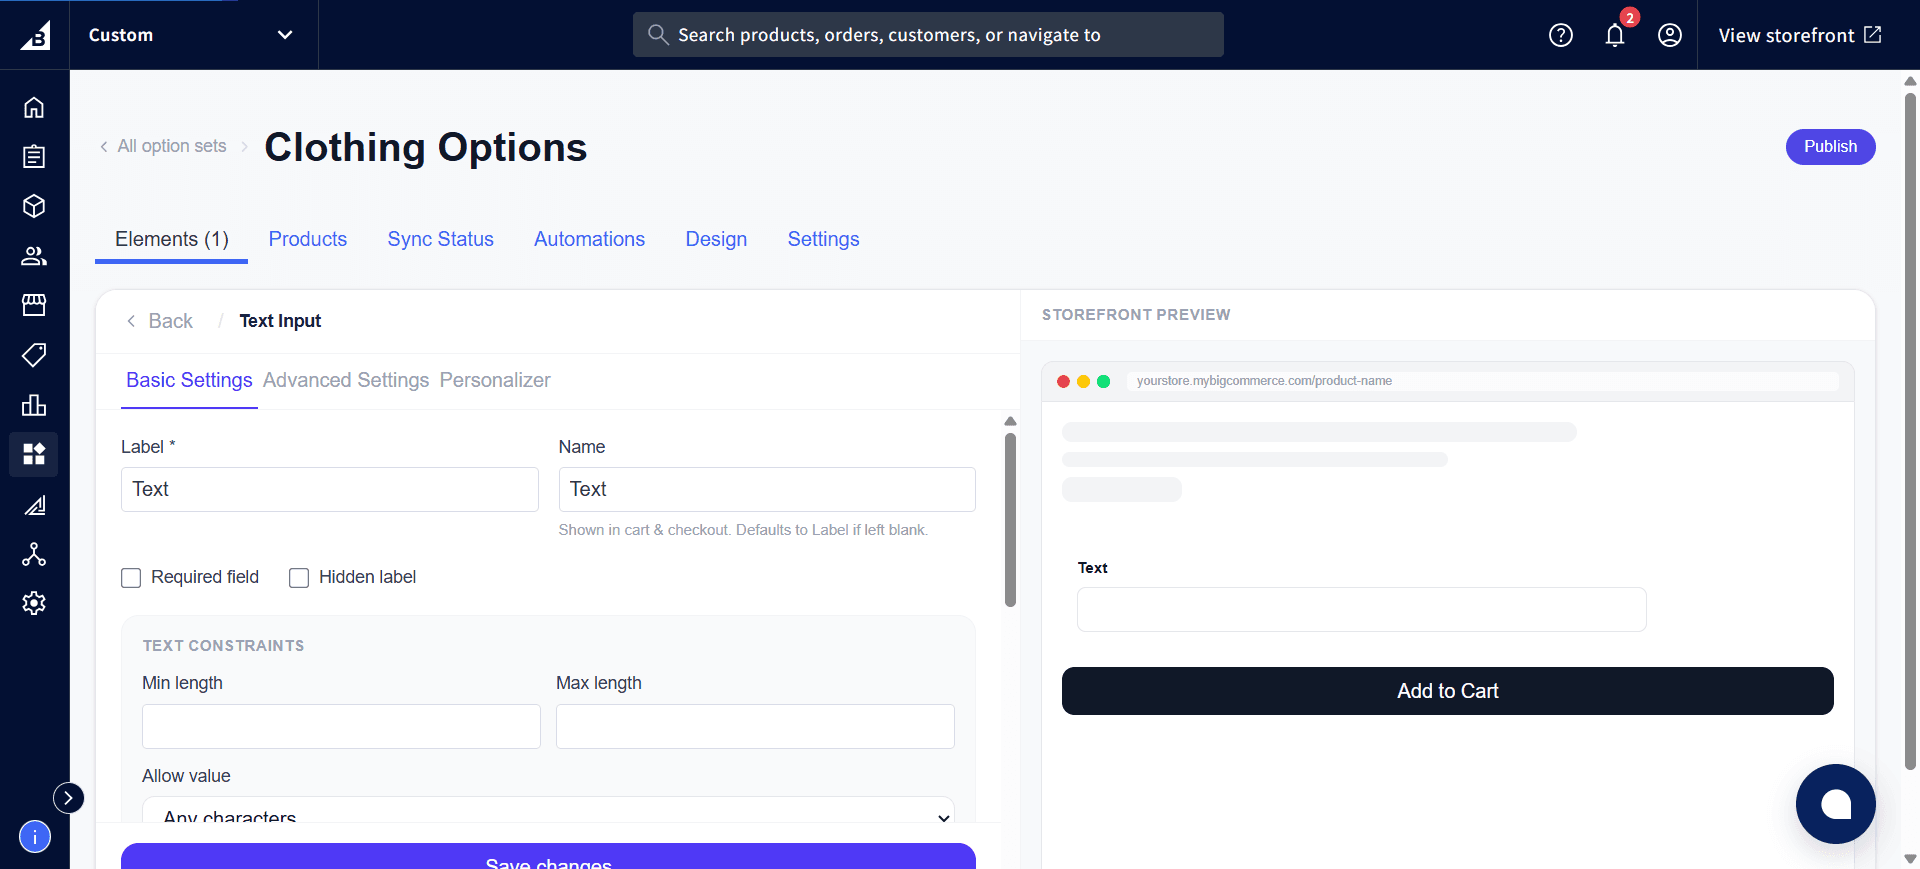Click the Publish button
Viewport: 1920px width, 869px height.
pyautogui.click(x=1830, y=147)
